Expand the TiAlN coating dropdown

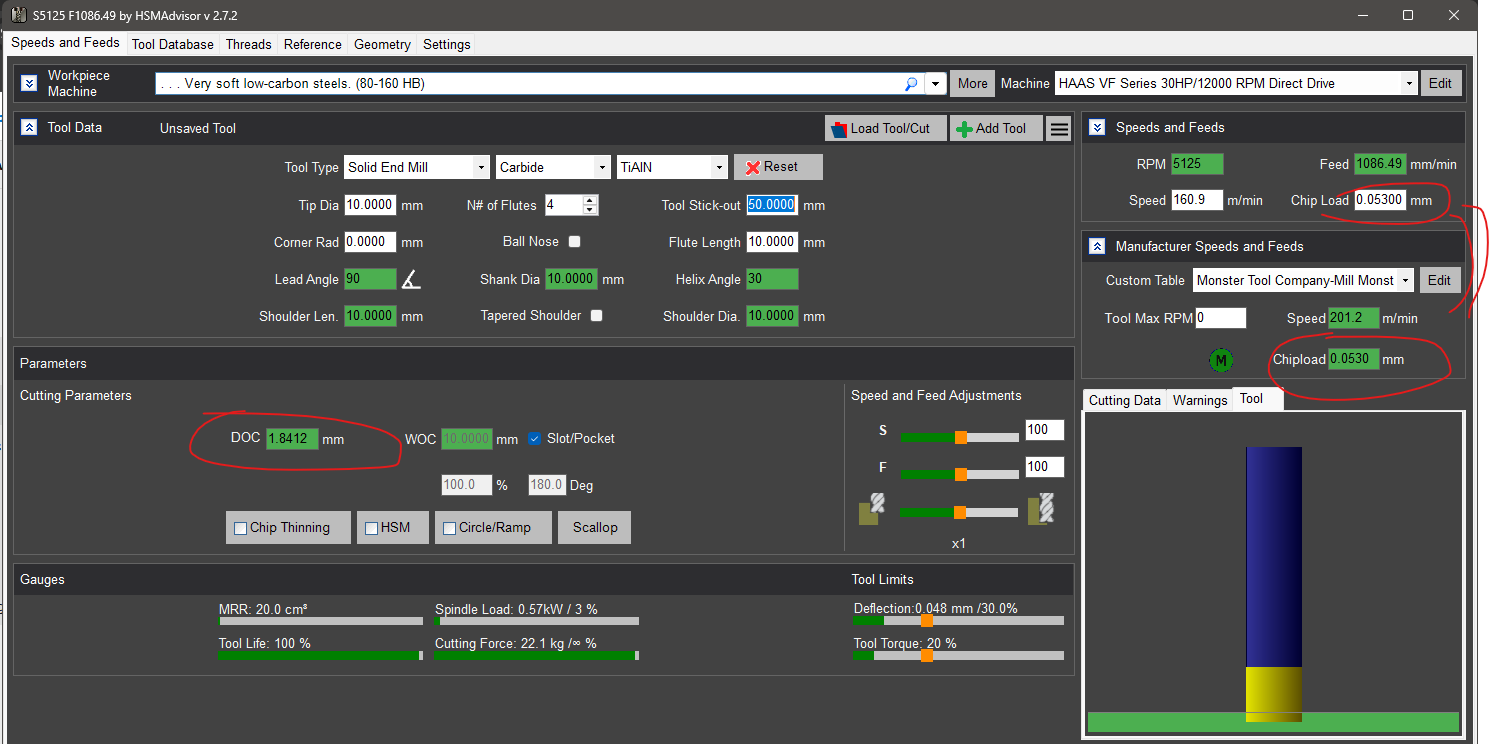pos(718,167)
